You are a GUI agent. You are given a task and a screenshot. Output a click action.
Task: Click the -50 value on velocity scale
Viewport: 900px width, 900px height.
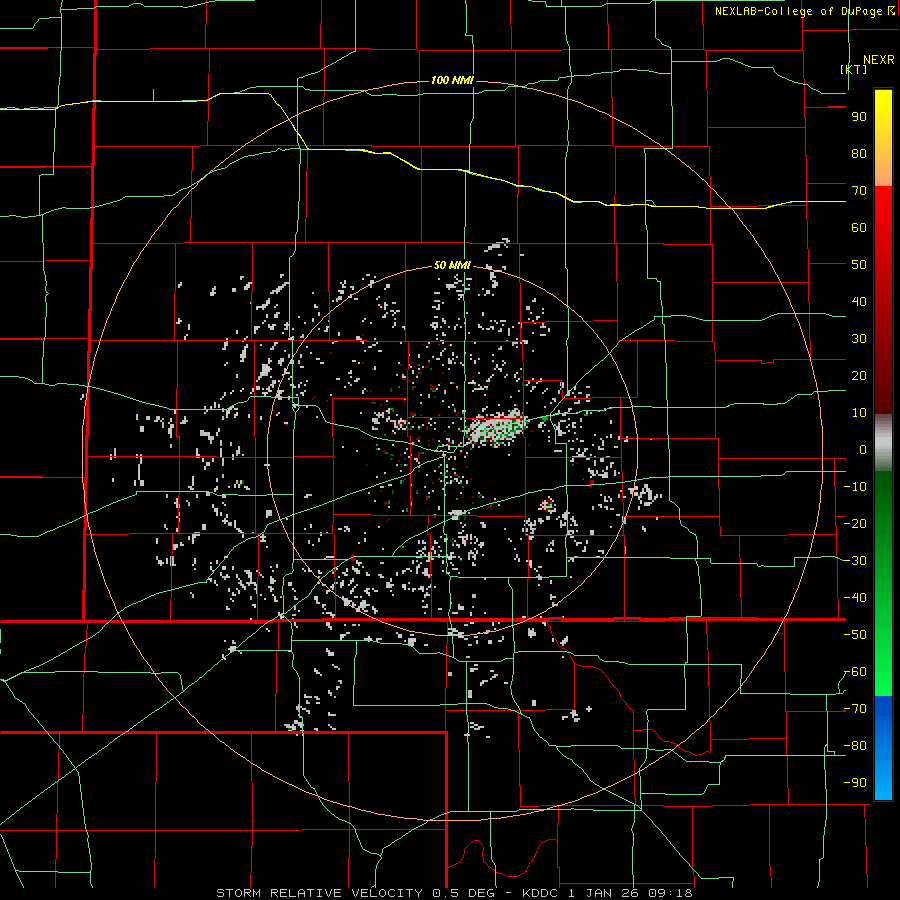[x=855, y=635]
